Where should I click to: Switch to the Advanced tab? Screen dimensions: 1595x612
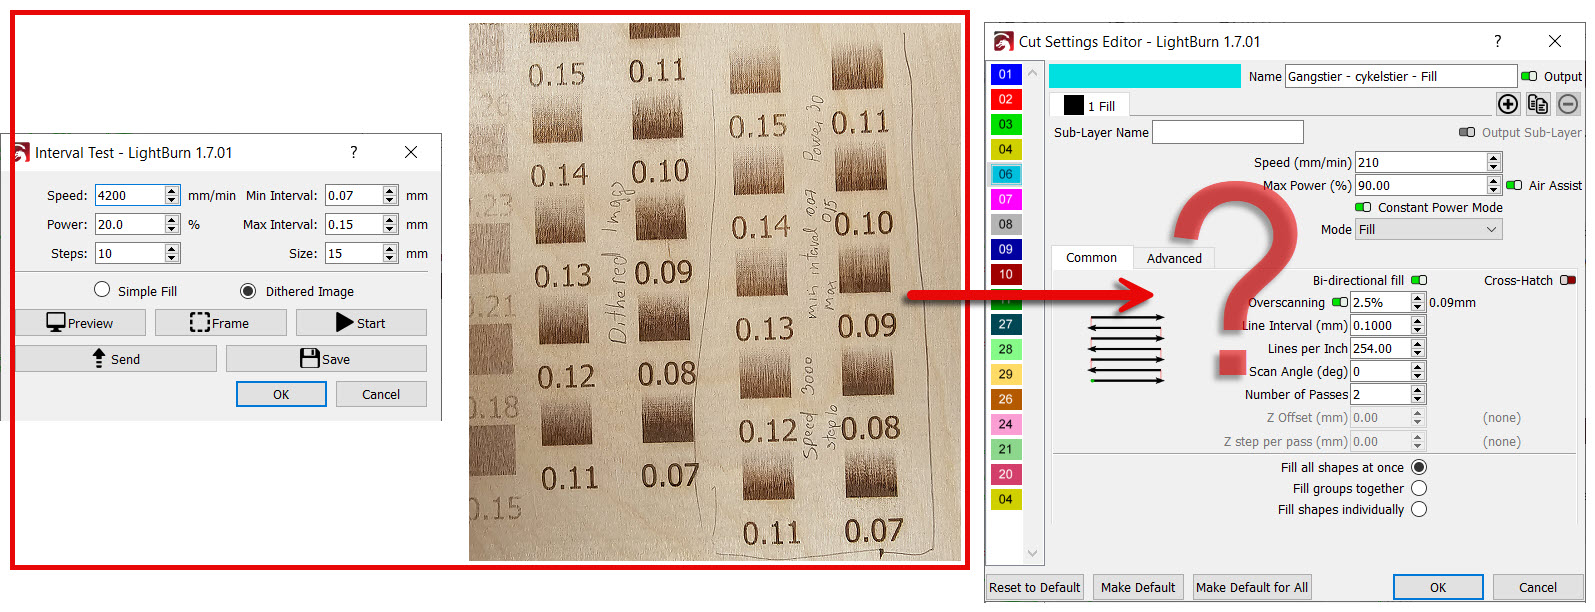click(1174, 258)
